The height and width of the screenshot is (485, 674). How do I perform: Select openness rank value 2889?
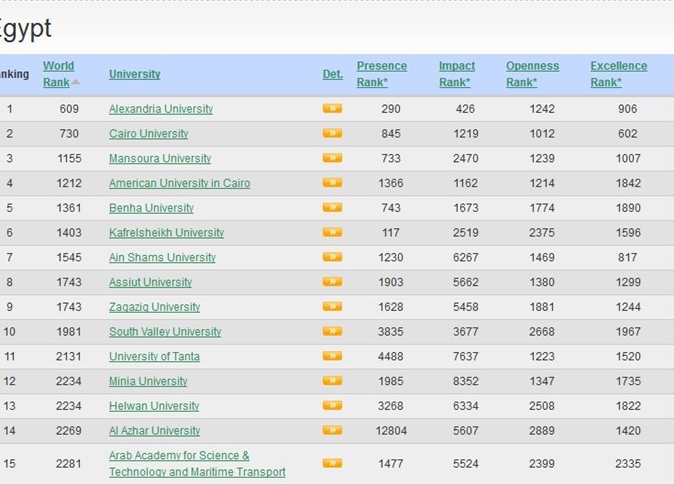pos(542,430)
